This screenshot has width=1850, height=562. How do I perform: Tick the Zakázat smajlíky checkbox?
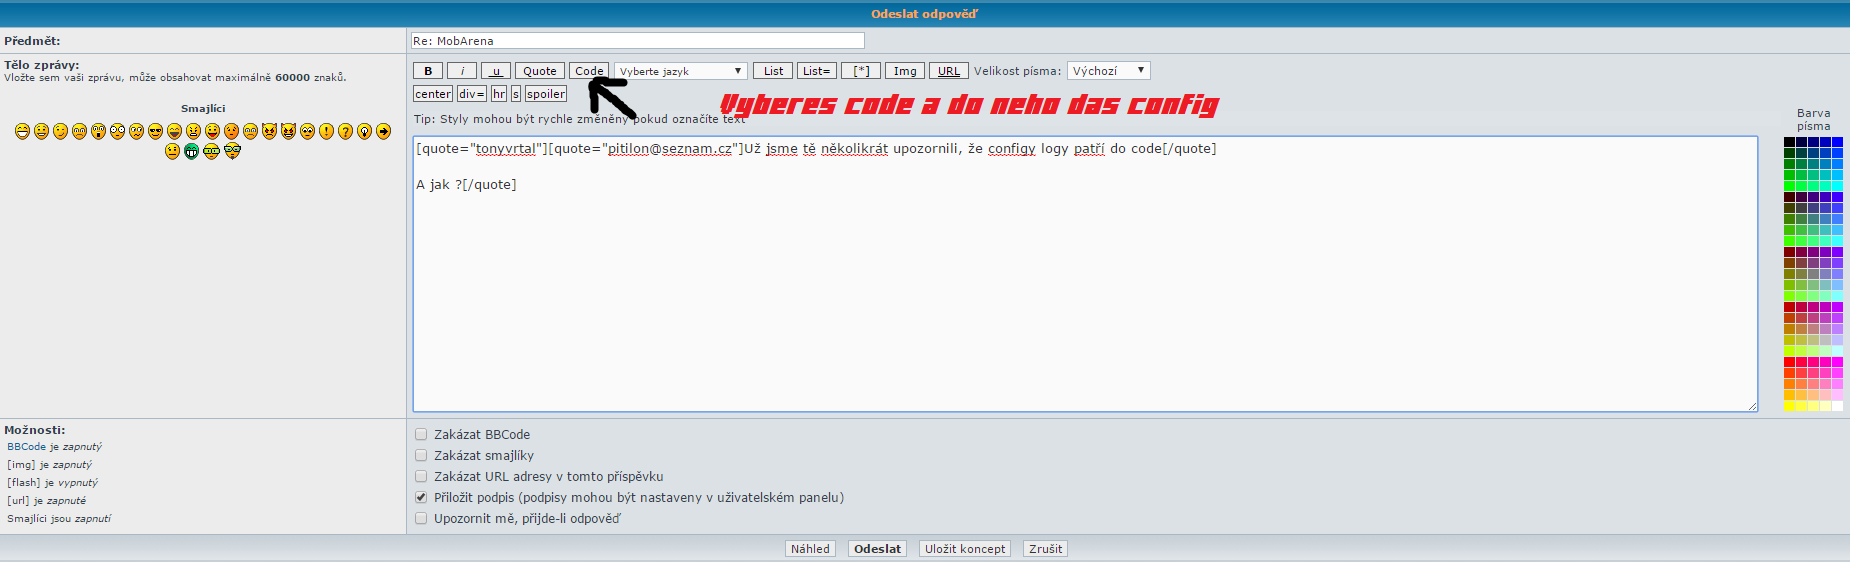pos(421,455)
